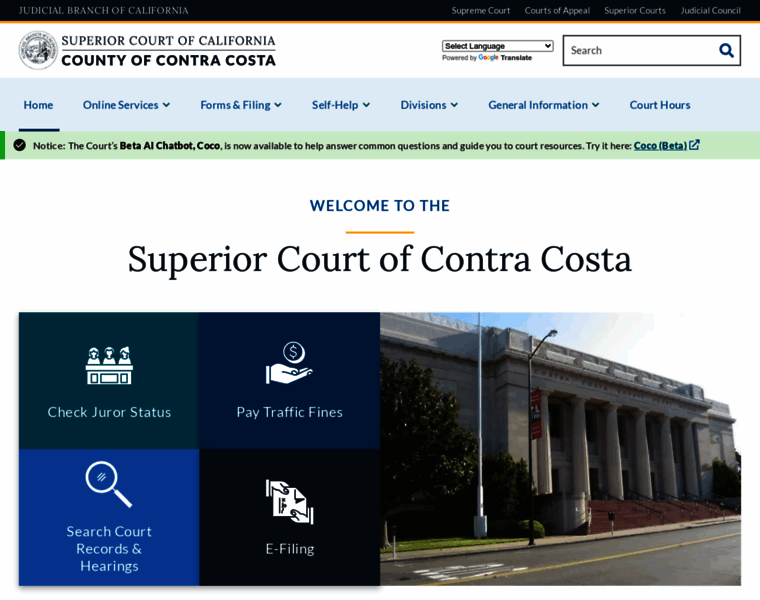Click the County of Contra Costa title text

(168, 60)
